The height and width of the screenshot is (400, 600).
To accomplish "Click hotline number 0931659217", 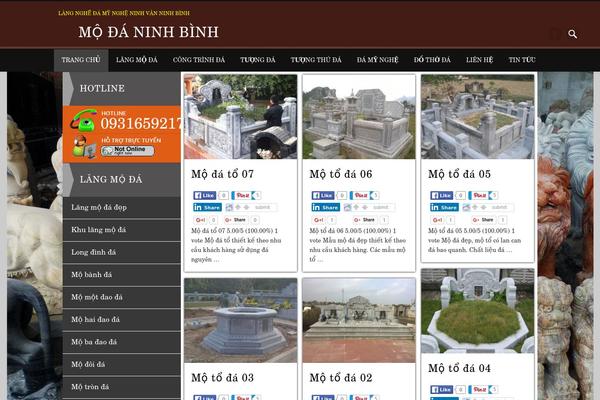I will [141, 123].
